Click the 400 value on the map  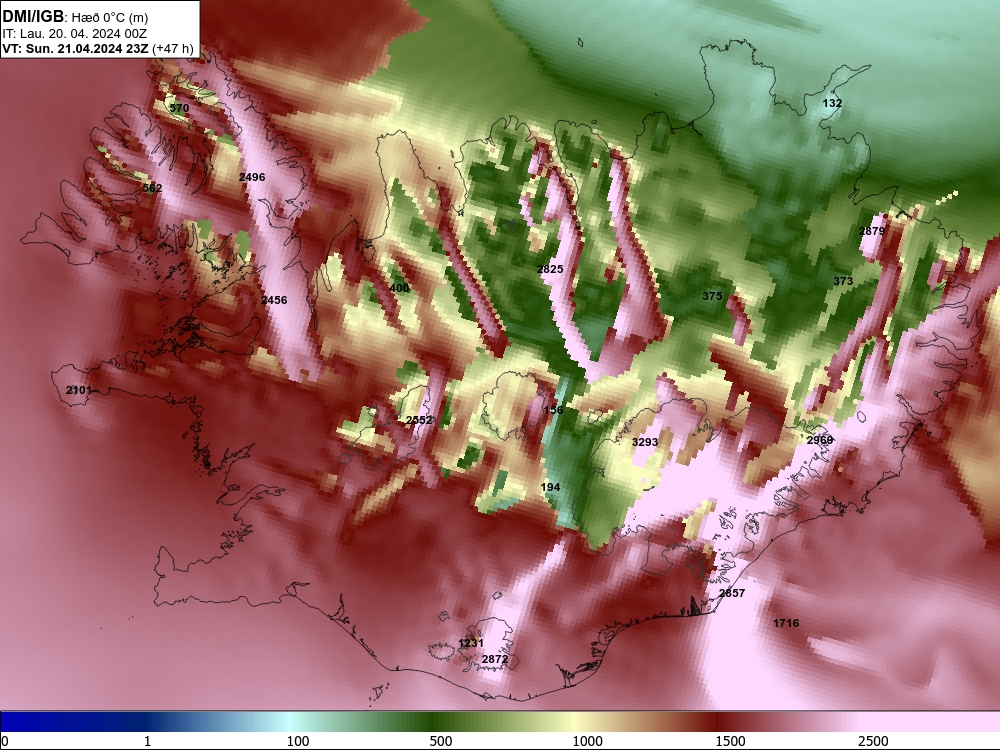(399, 288)
